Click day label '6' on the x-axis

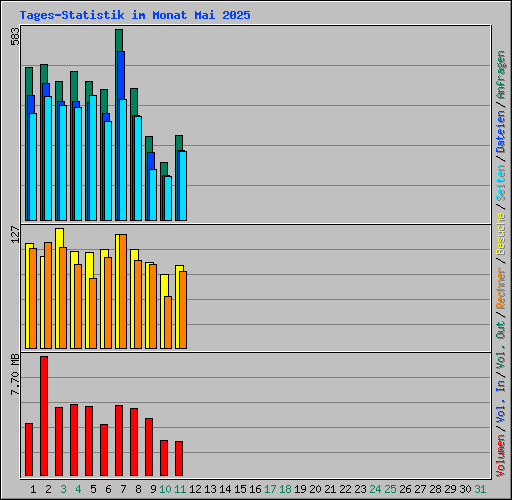pyautogui.click(x=108, y=489)
